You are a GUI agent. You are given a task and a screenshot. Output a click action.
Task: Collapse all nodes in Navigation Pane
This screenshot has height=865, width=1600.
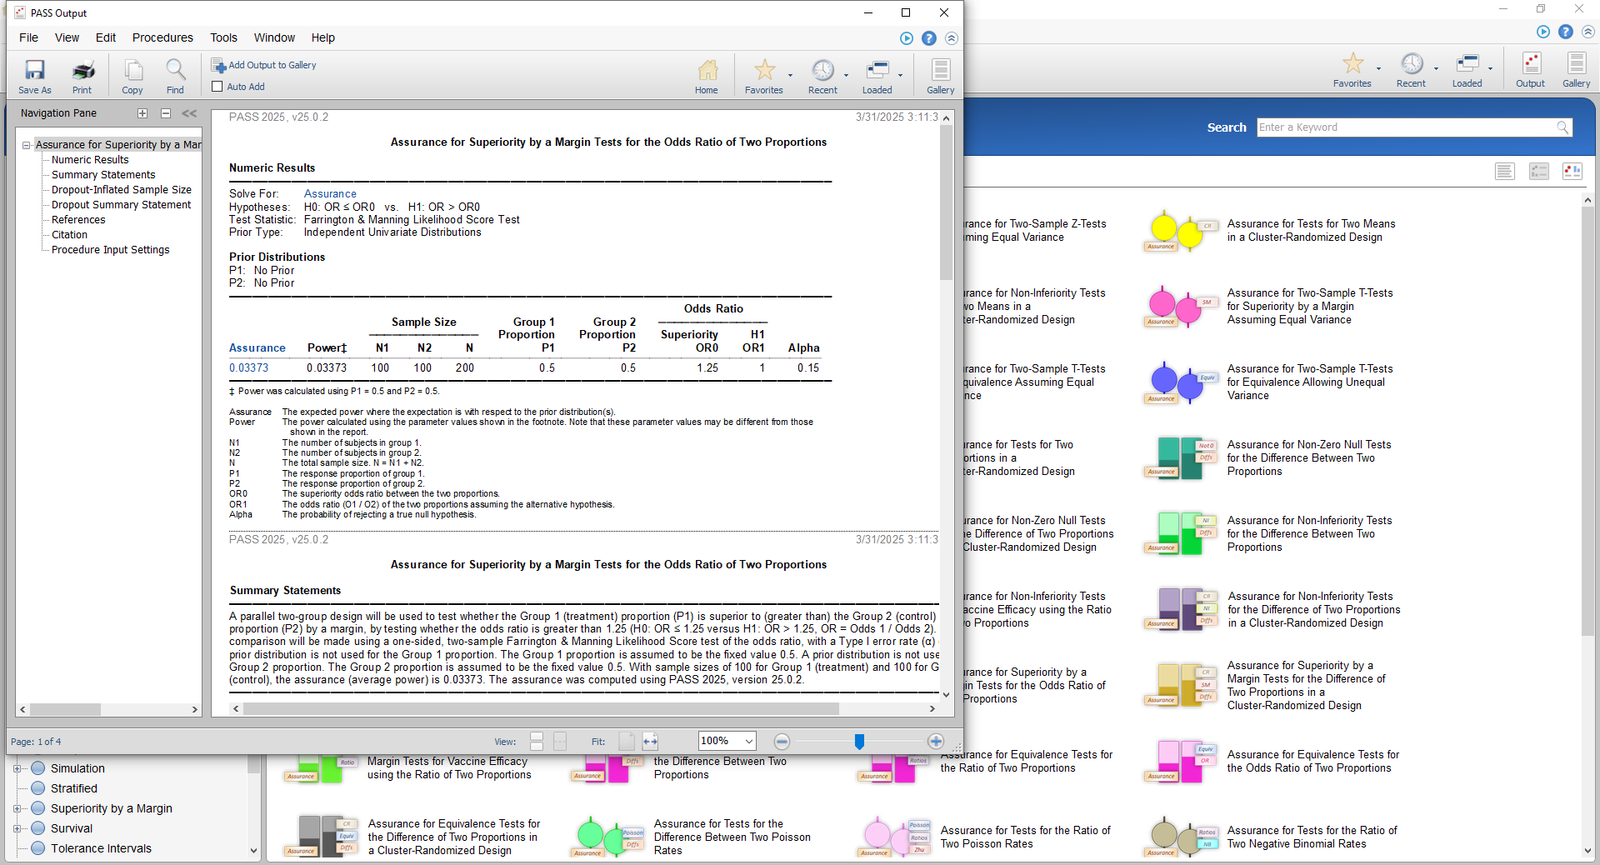pos(165,114)
